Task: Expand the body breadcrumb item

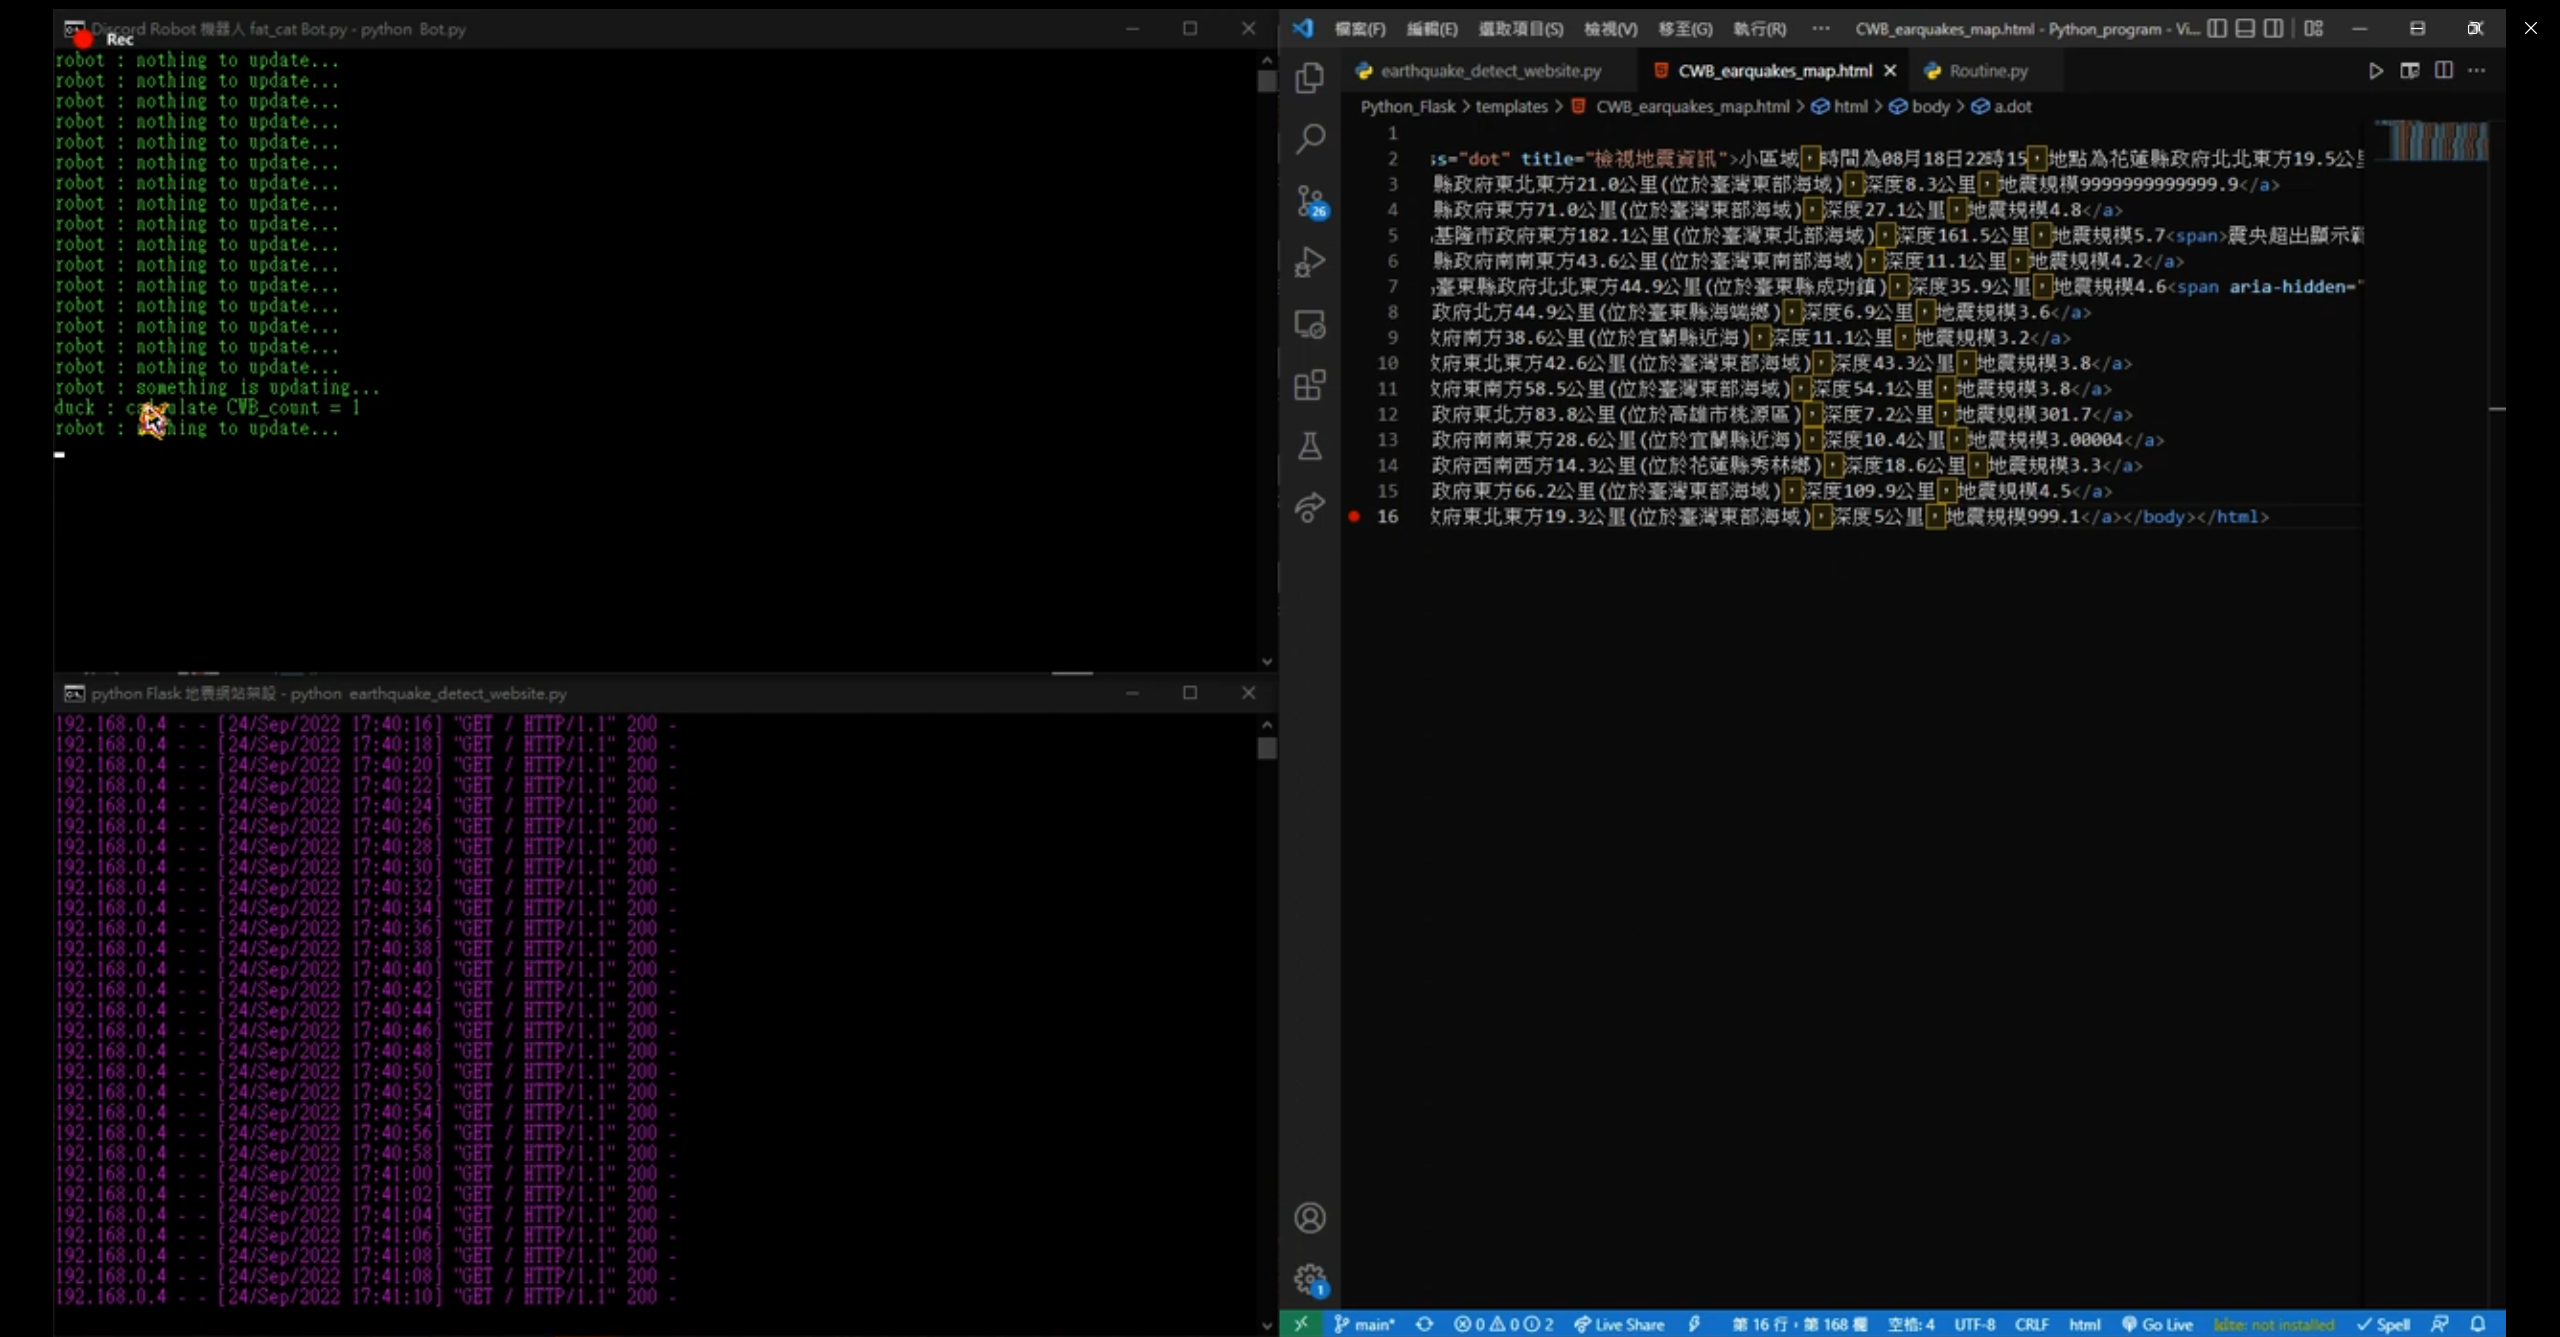Action: [x=1929, y=107]
